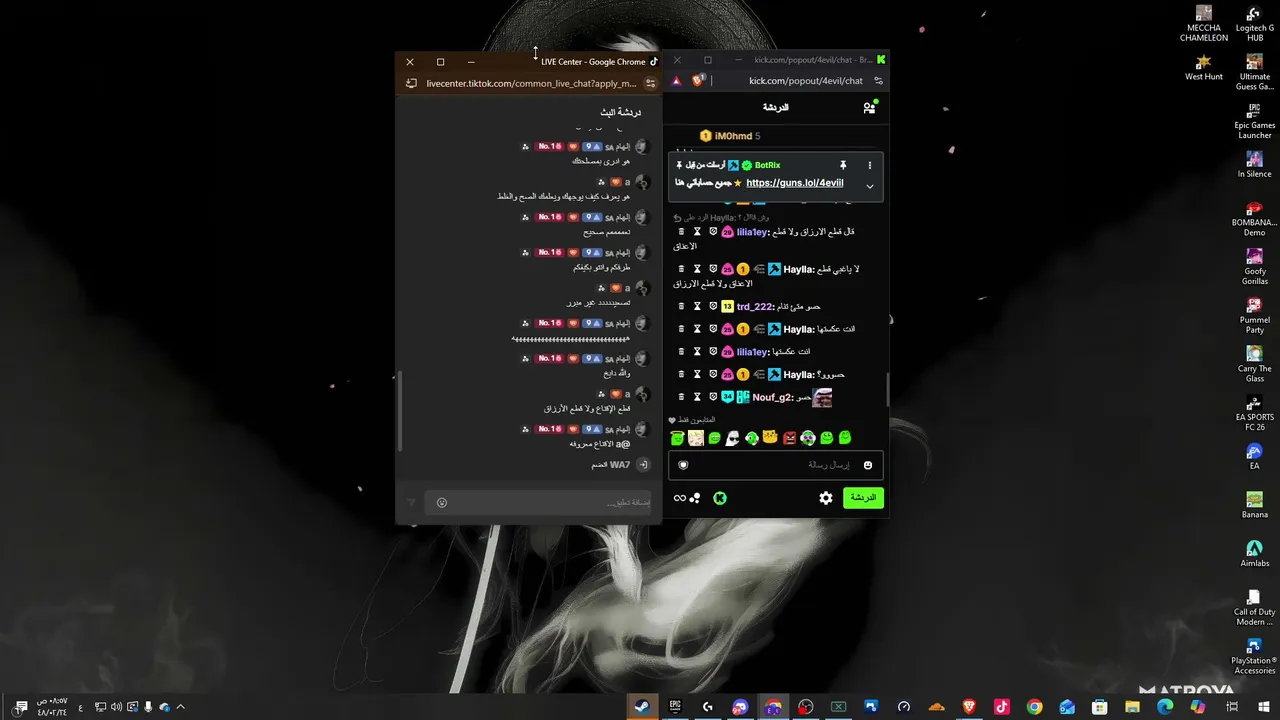Open Epic Games Launcher desktop shortcut

pyautogui.click(x=1255, y=120)
